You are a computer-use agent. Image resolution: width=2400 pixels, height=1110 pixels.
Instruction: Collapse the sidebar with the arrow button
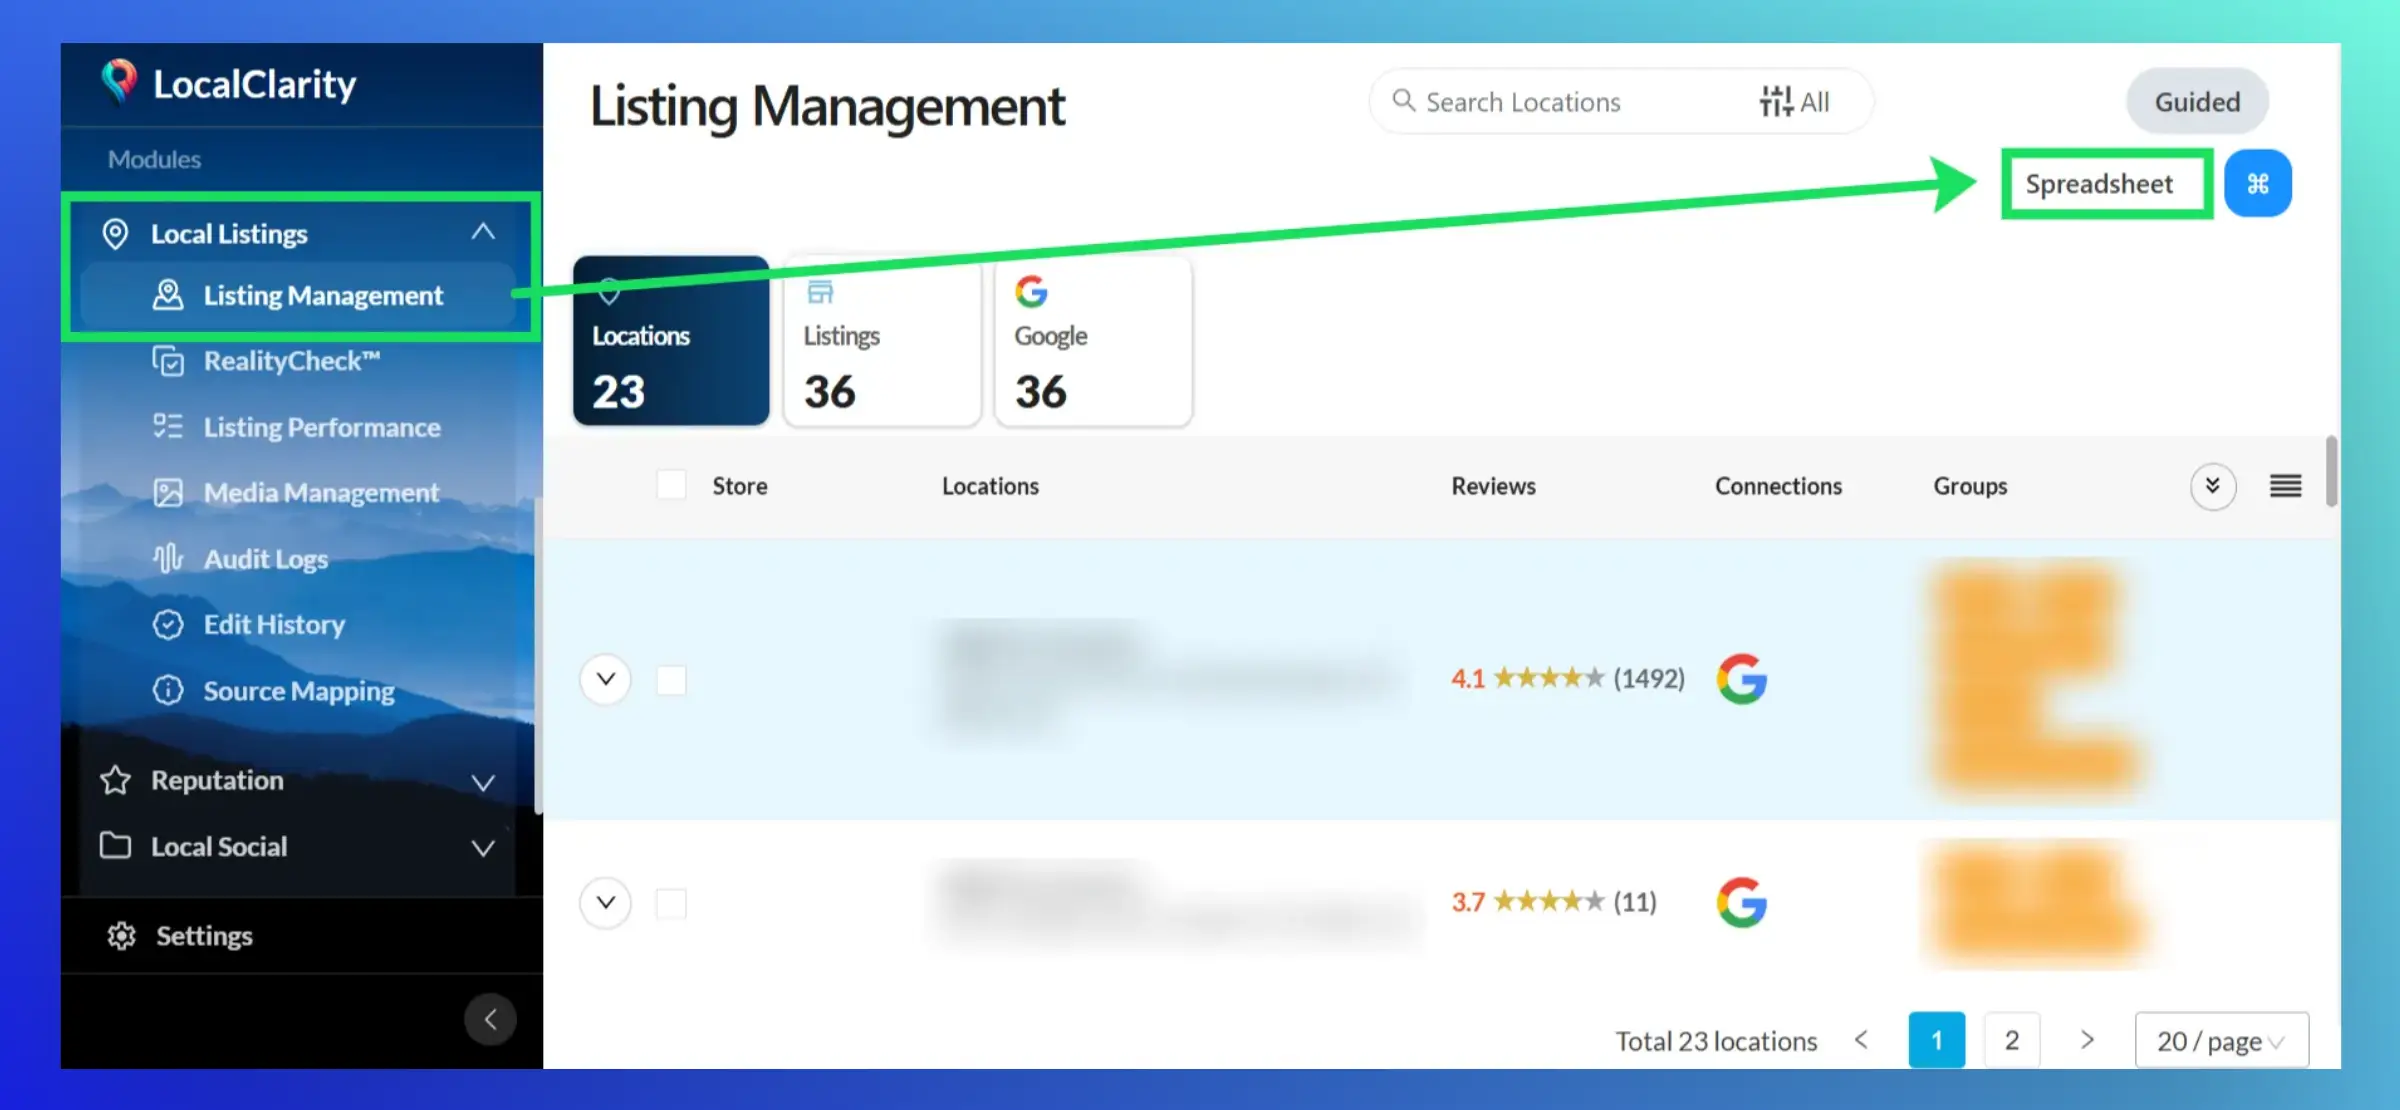[490, 1020]
